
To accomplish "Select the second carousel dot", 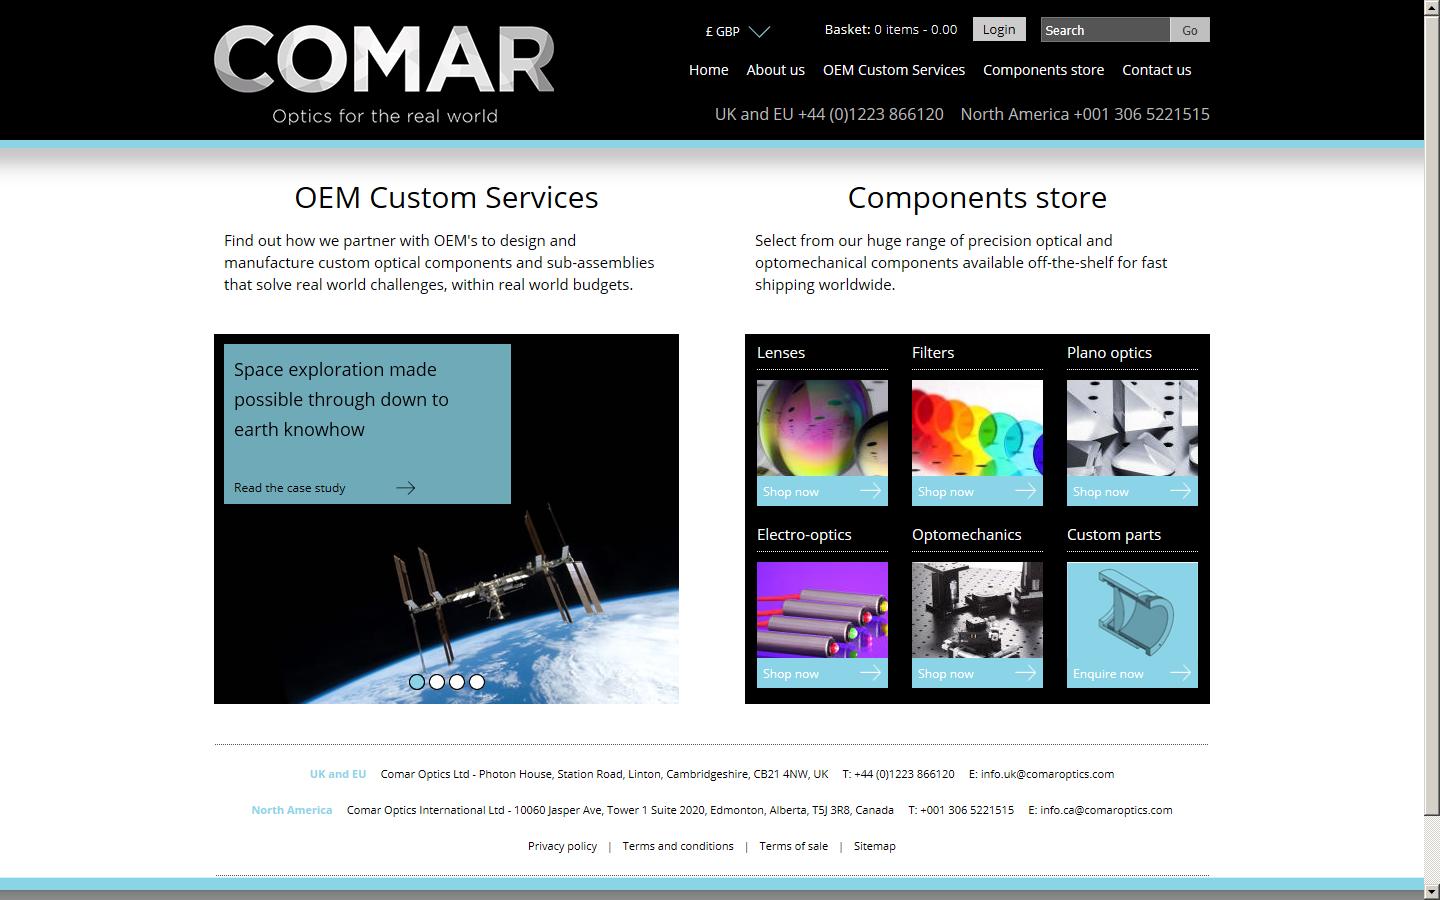I will click(x=437, y=682).
